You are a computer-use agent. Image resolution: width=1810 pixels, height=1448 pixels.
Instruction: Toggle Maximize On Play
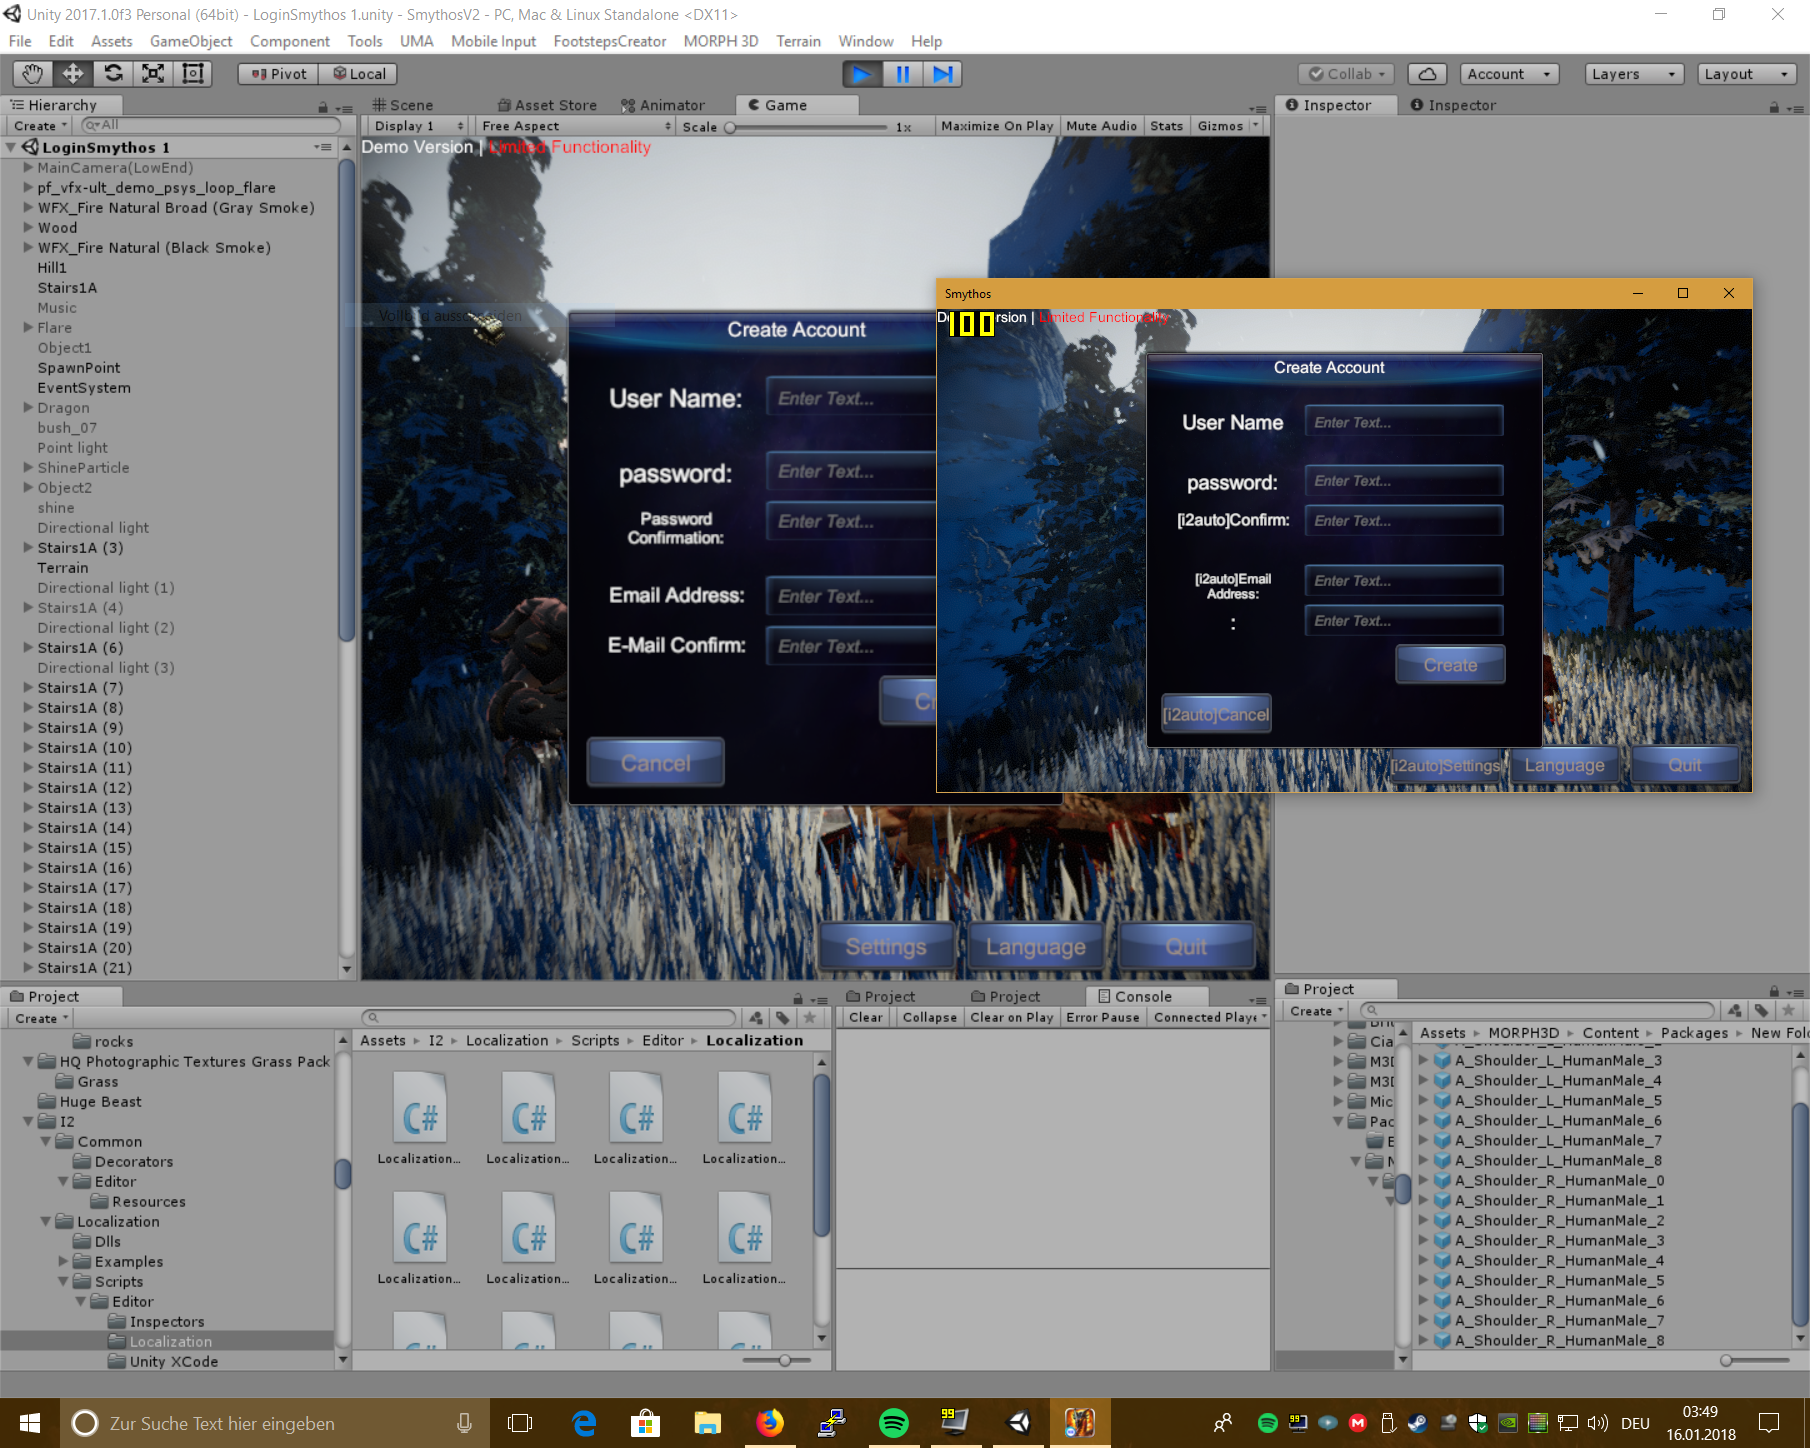click(996, 126)
